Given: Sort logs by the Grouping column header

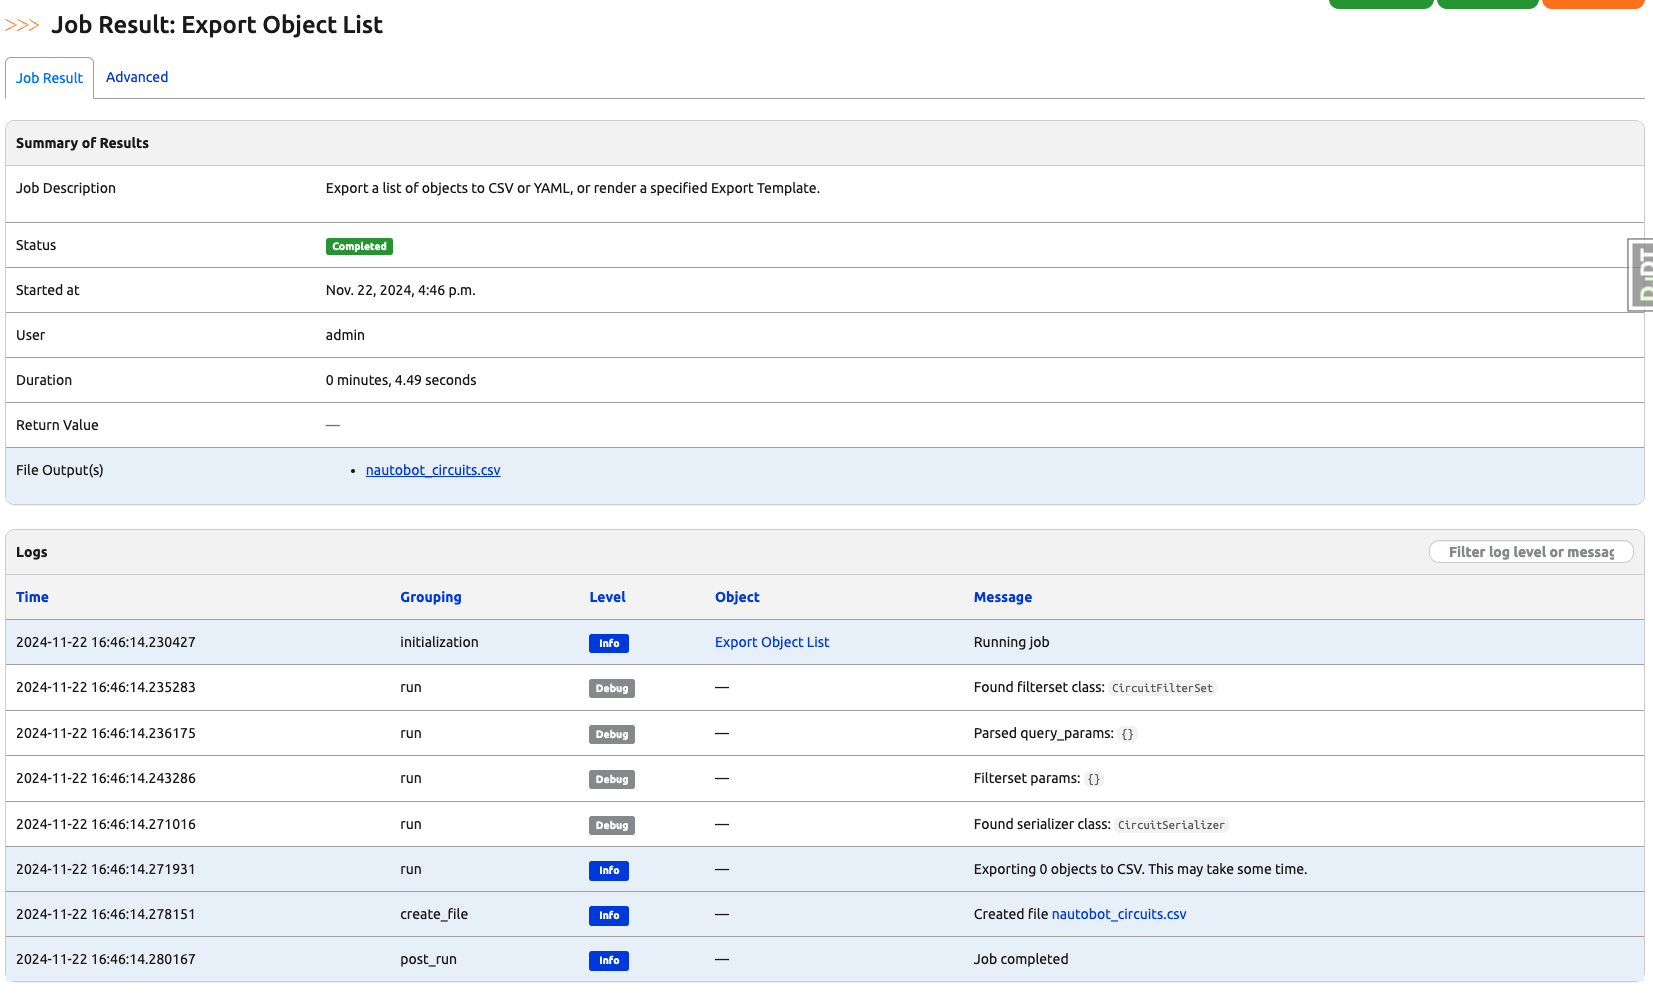Looking at the screenshot, I should click(430, 597).
